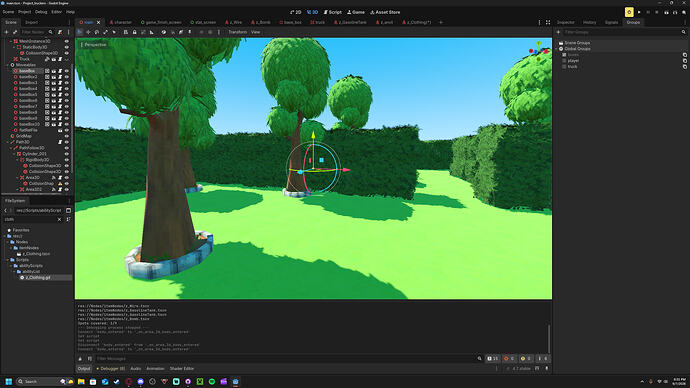Viewport: 690px width, 388px height.
Task: Toggle visibility of baseBox10 node
Action: point(67,124)
